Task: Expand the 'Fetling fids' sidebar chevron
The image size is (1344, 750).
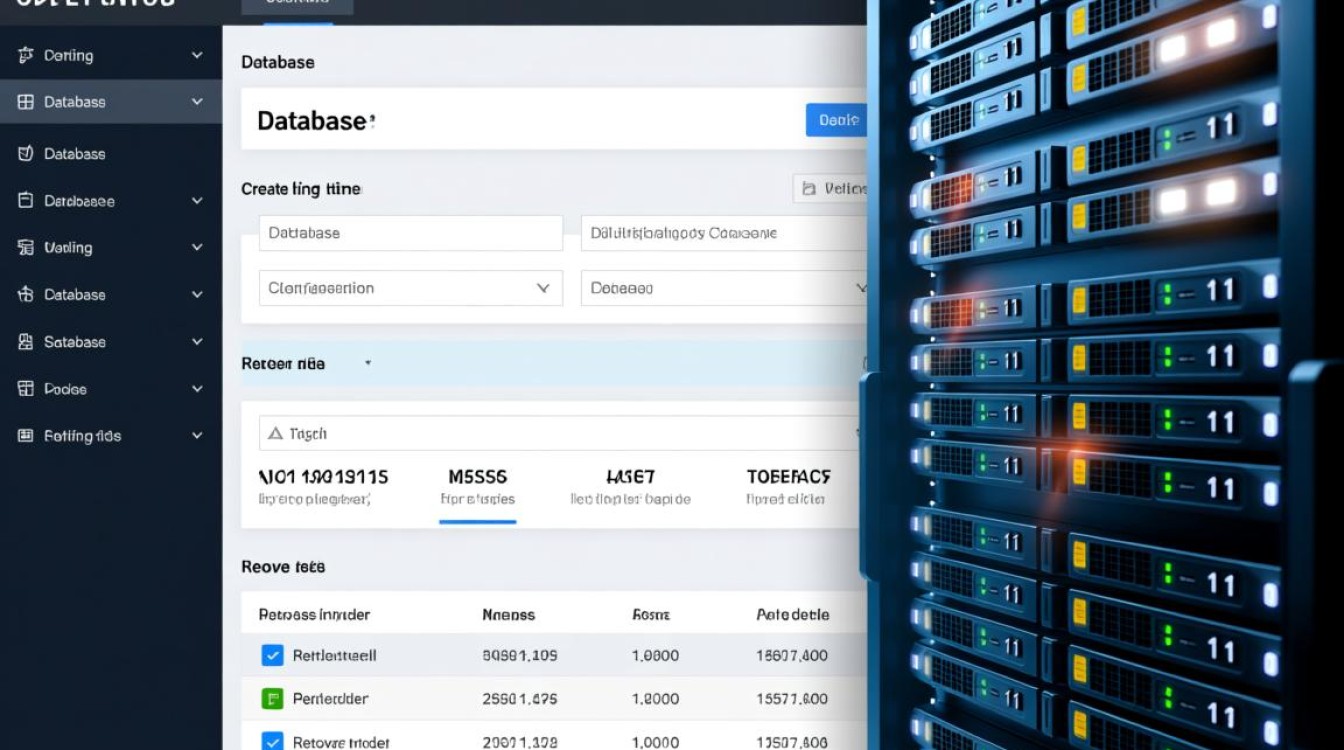Action: (197, 436)
